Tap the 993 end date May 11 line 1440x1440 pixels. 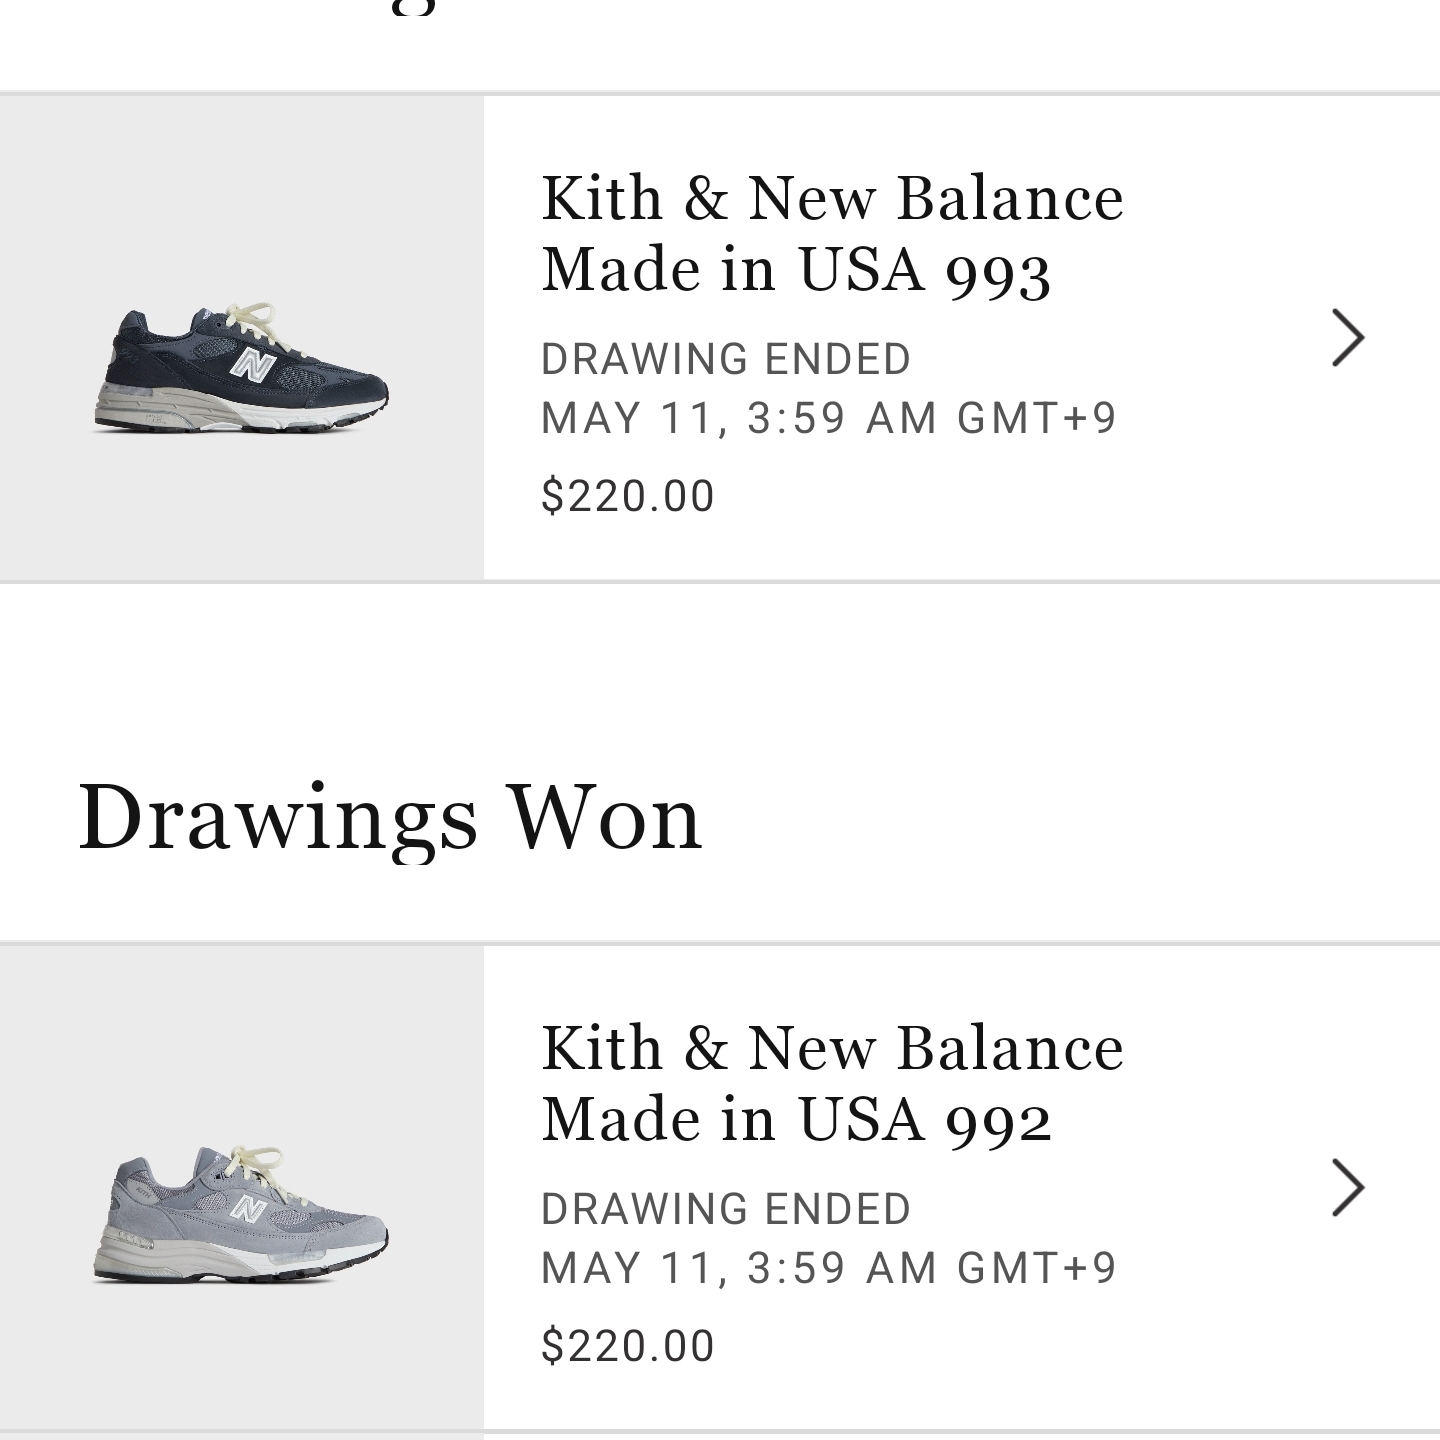828,418
